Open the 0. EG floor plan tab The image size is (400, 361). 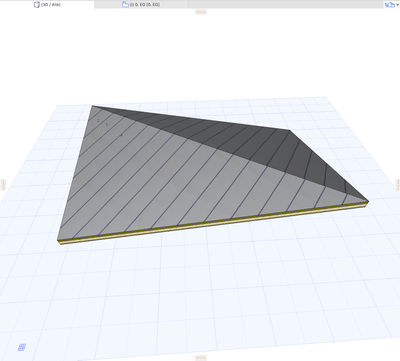141,5
